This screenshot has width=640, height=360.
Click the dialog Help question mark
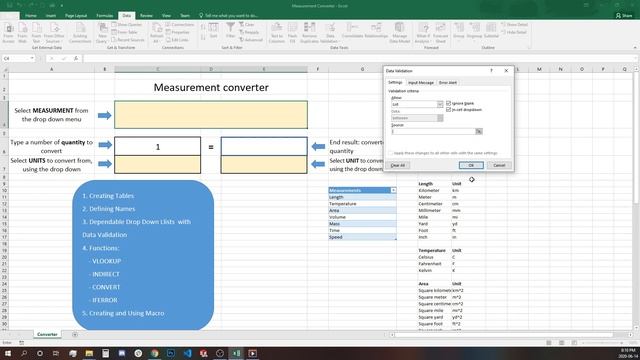point(491,71)
